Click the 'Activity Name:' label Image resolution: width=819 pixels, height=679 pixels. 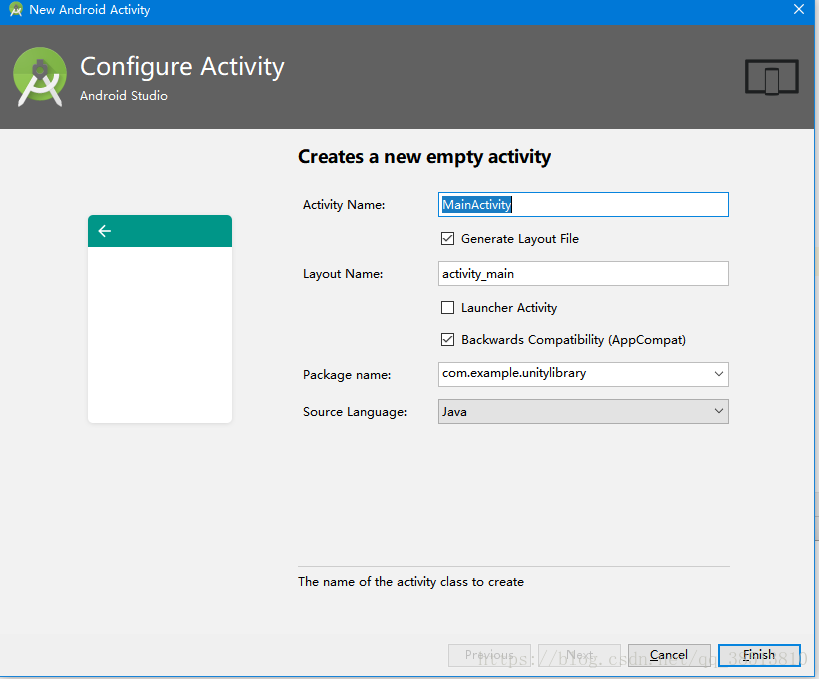tap(344, 205)
